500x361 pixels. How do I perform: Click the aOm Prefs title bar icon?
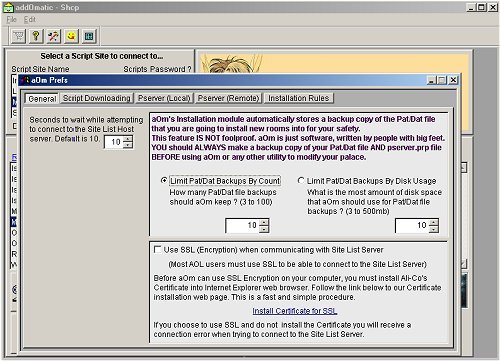pos(25,80)
